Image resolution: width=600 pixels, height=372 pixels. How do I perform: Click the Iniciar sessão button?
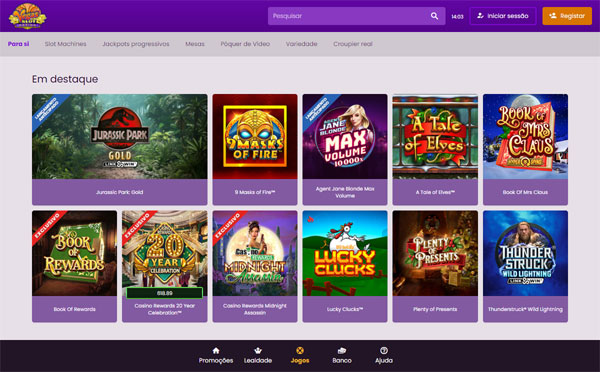pyautogui.click(x=502, y=16)
